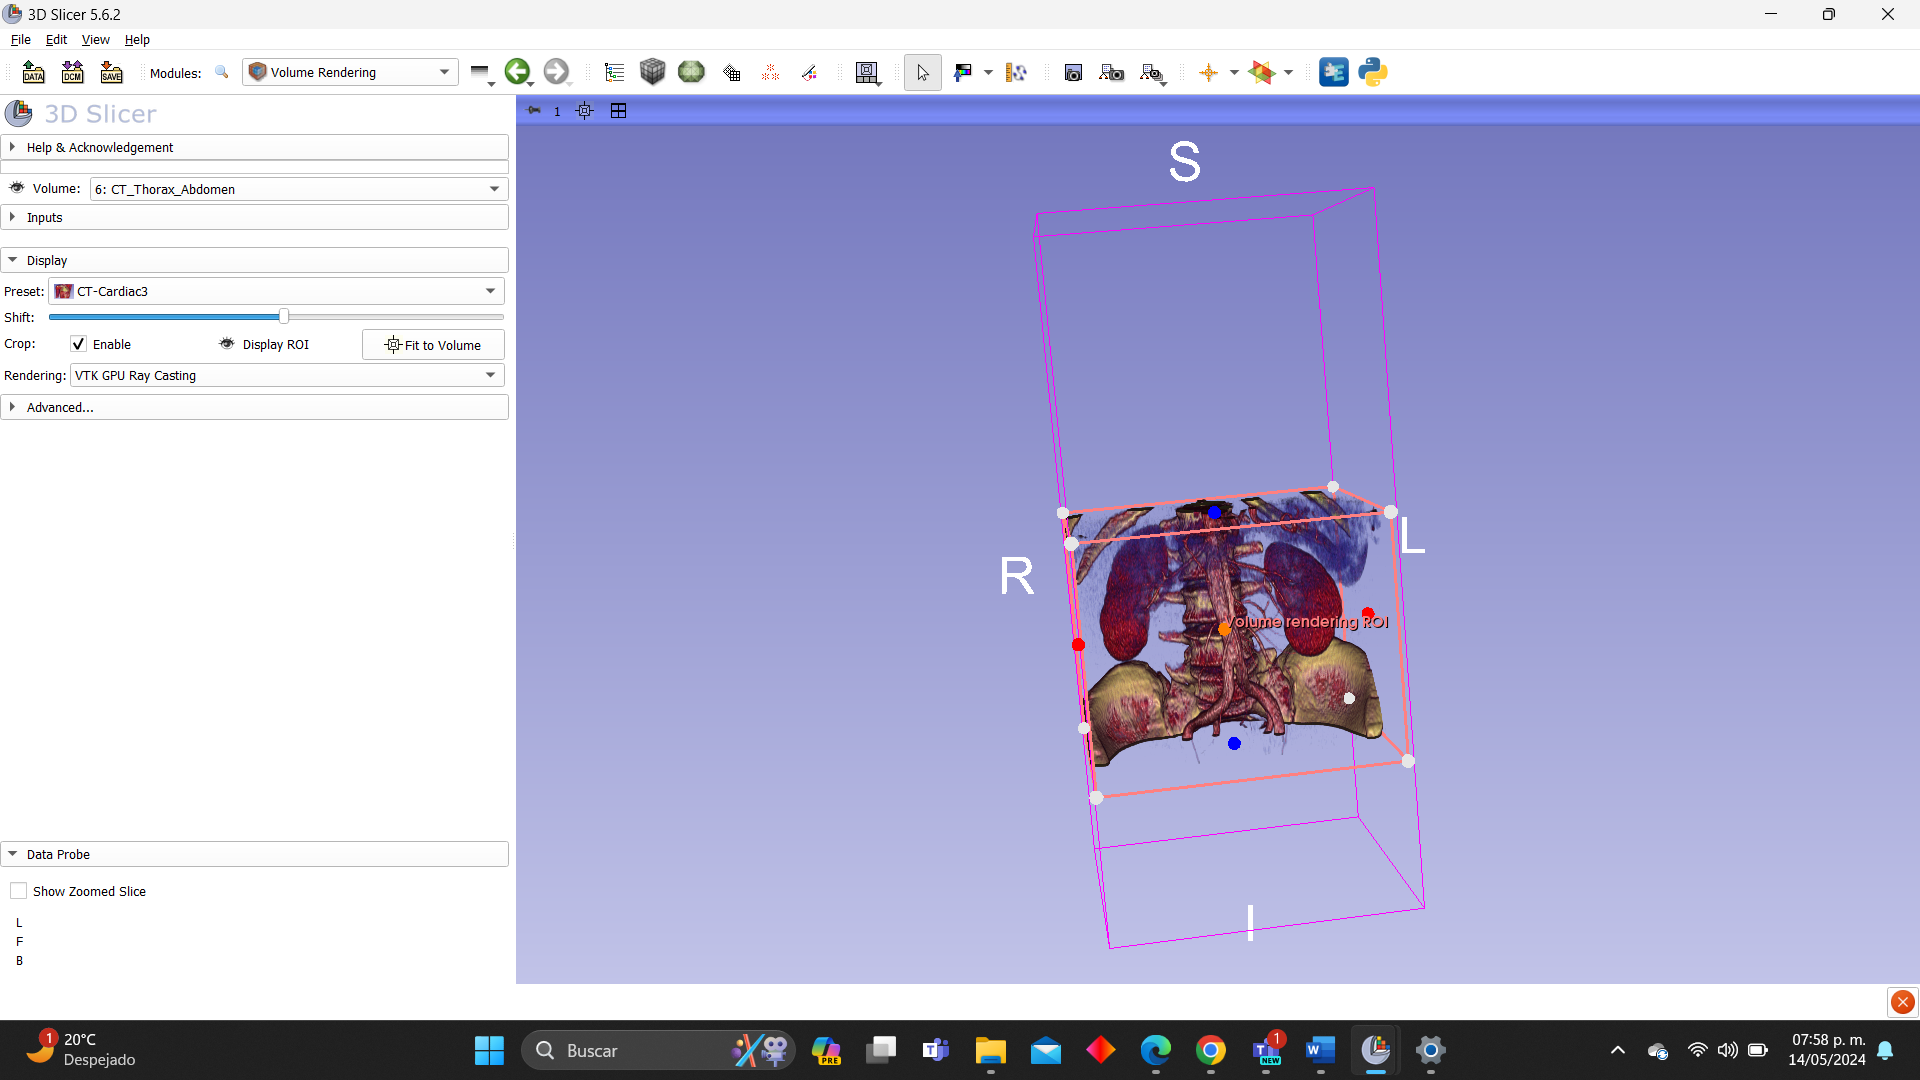Expand the Advanced section
This screenshot has width=1920, height=1080.
60,407
